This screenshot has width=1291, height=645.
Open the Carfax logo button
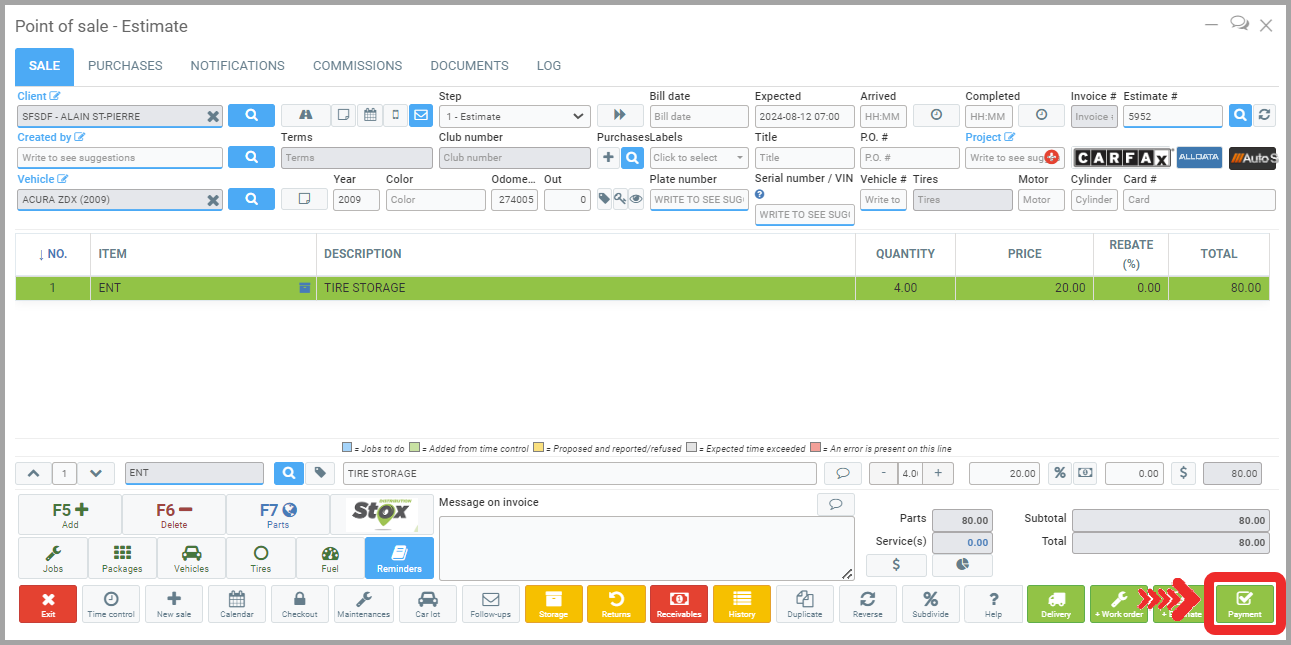pos(1122,158)
